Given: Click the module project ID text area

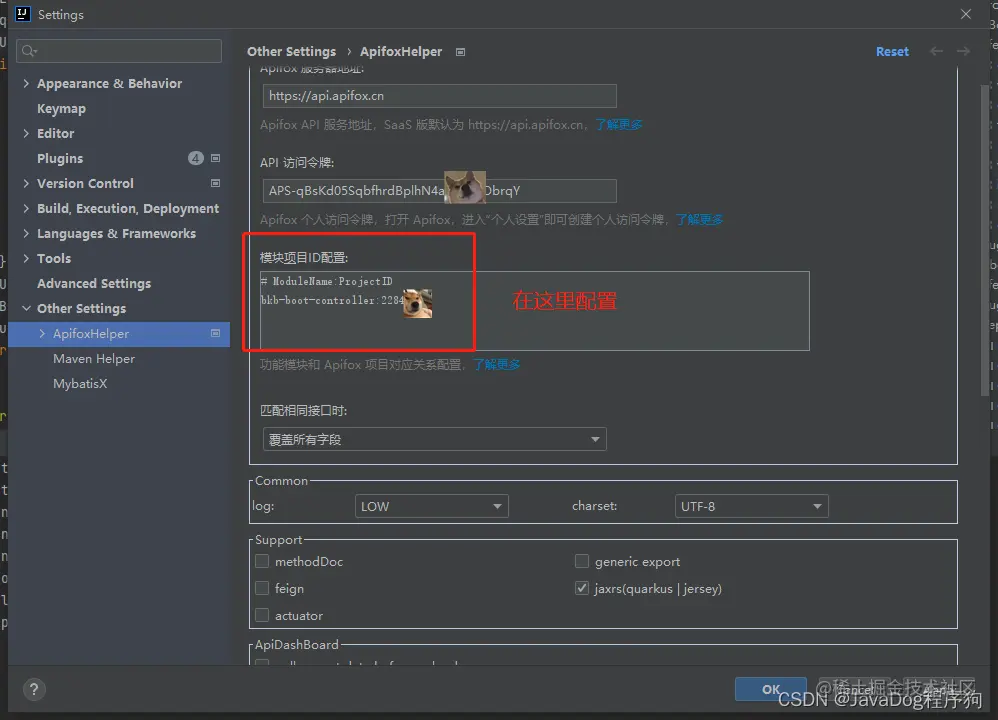Looking at the screenshot, I should coord(534,311).
